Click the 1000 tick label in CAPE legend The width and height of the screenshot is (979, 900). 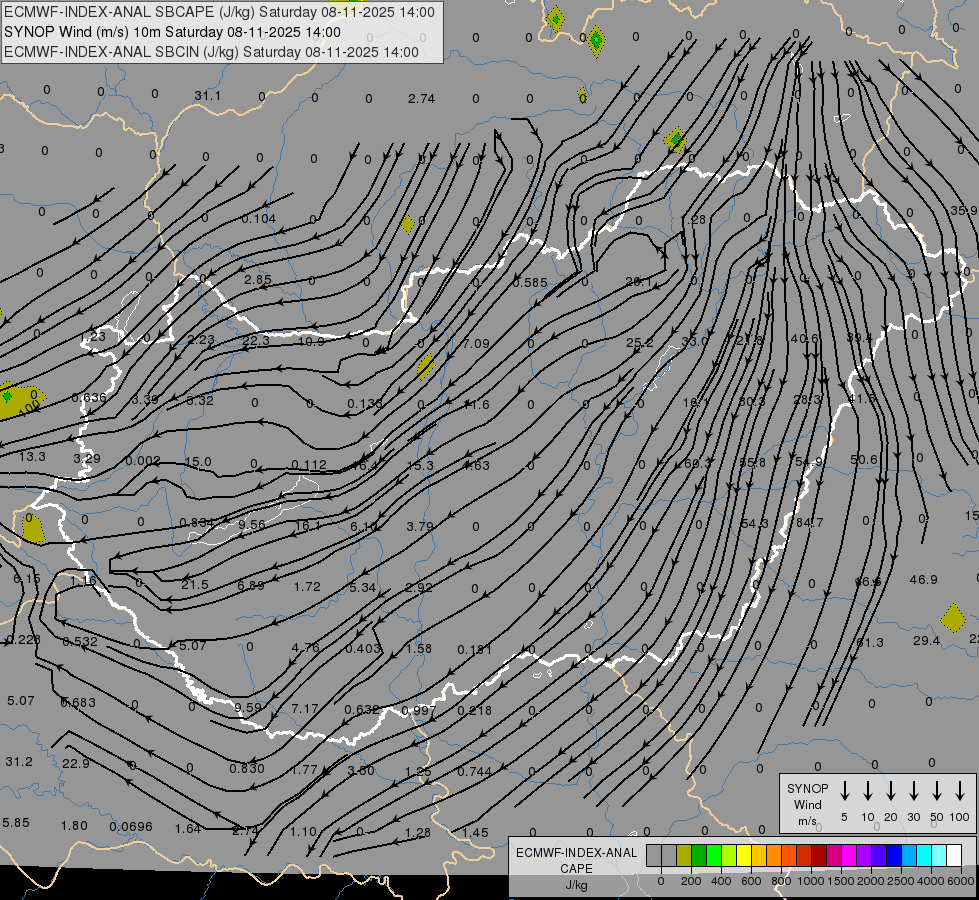[x=810, y=881]
